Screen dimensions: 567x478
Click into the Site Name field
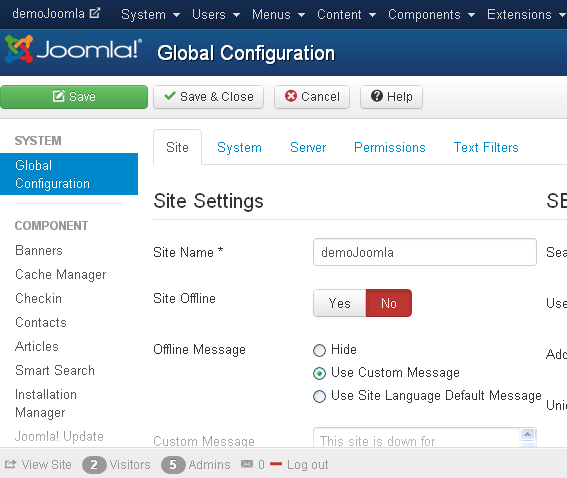pos(425,252)
